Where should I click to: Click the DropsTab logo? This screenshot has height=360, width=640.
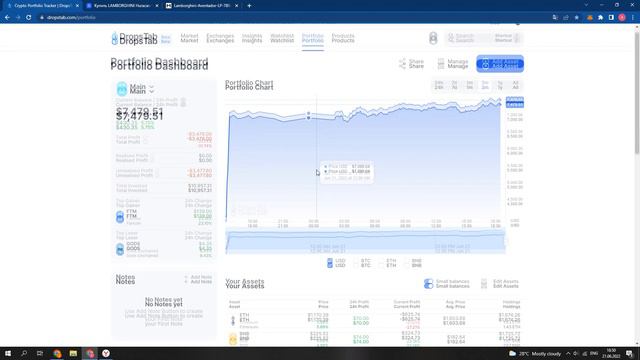pos(134,38)
